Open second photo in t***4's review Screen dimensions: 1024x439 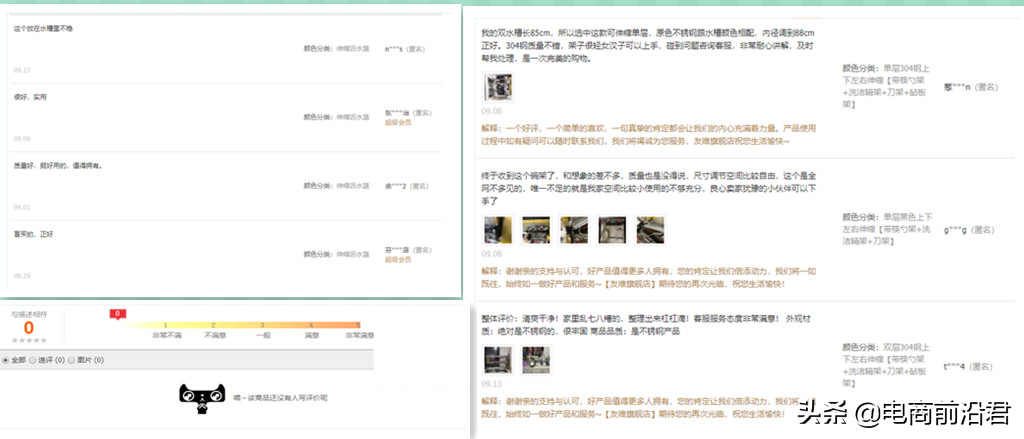point(536,360)
